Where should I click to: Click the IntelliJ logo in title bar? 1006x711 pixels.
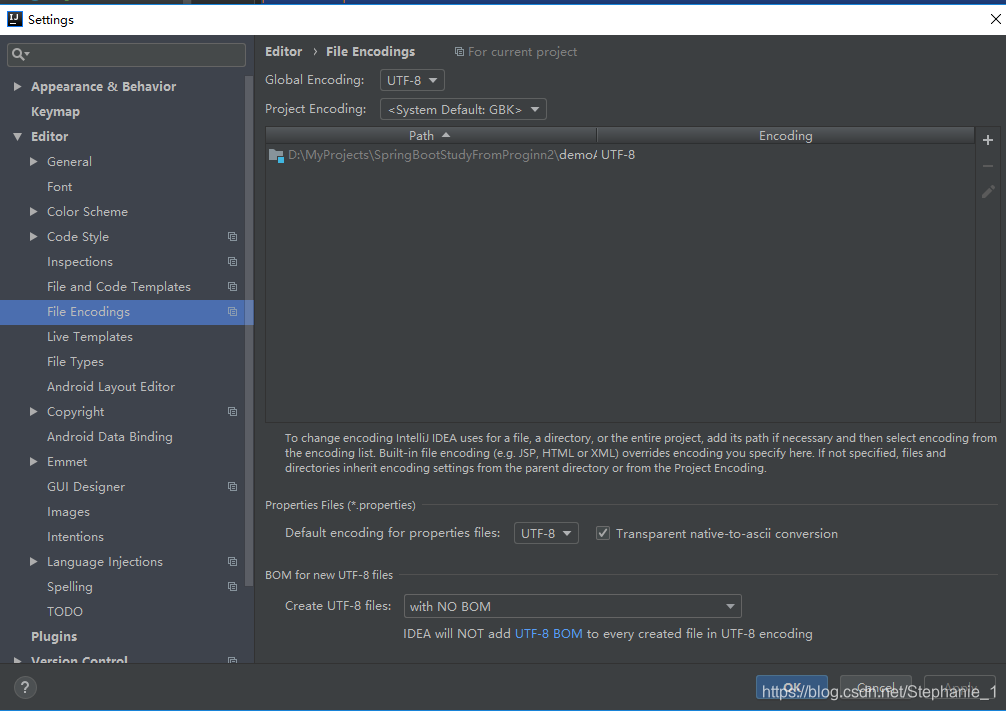pyautogui.click(x=15, y=19)
